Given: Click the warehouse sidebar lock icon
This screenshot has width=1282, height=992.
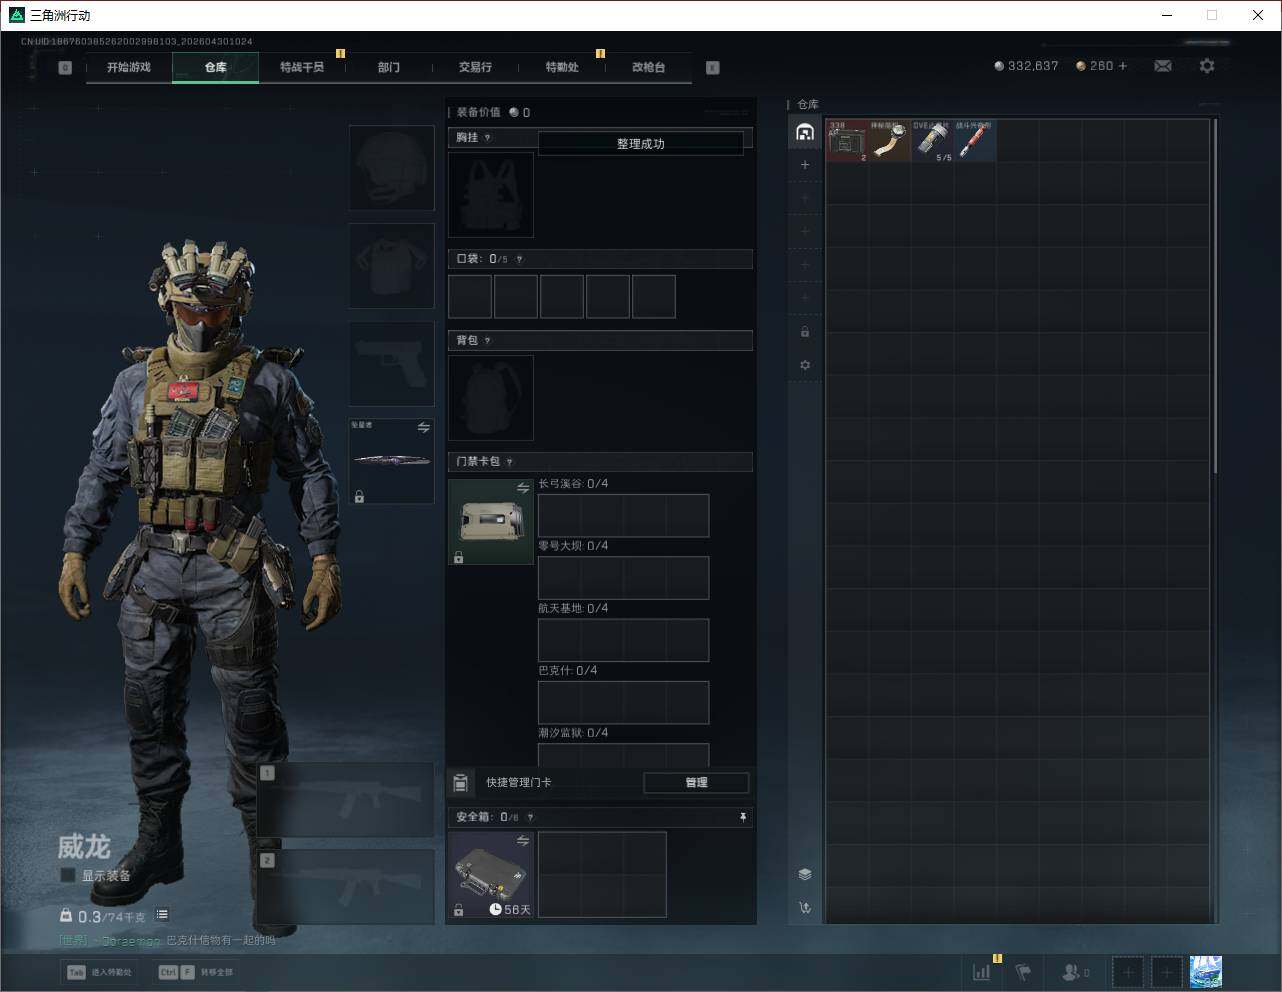Looking at the screenshot, I should pyautogui.click(x=805, y=332).
